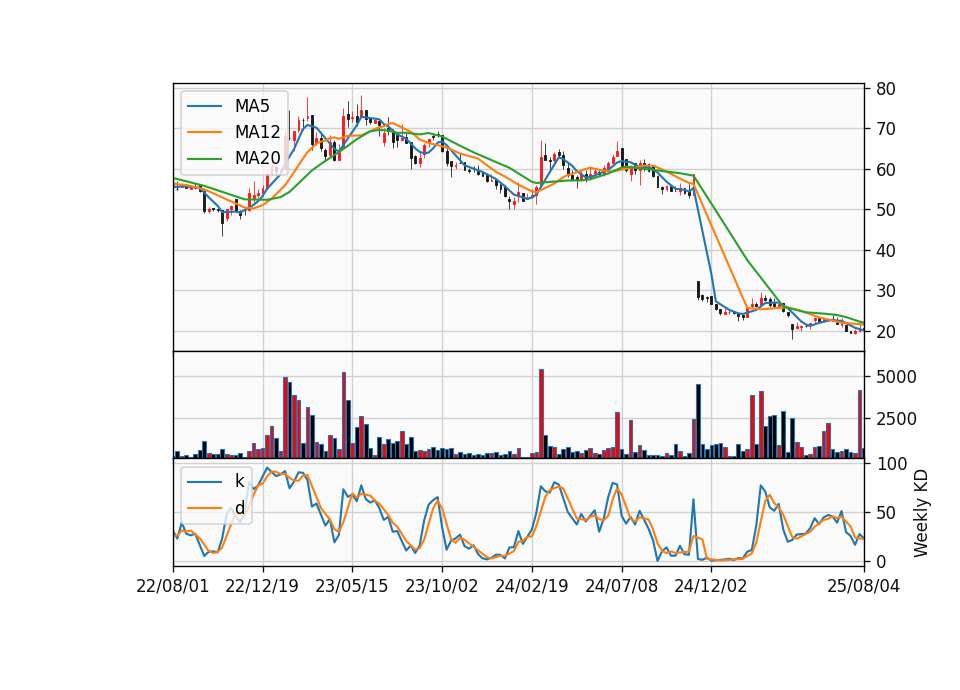Image resolution: width=960 pixels, height=690 pixels.
Task: Click the blue k legend line sample
Action: pos(204,482)
